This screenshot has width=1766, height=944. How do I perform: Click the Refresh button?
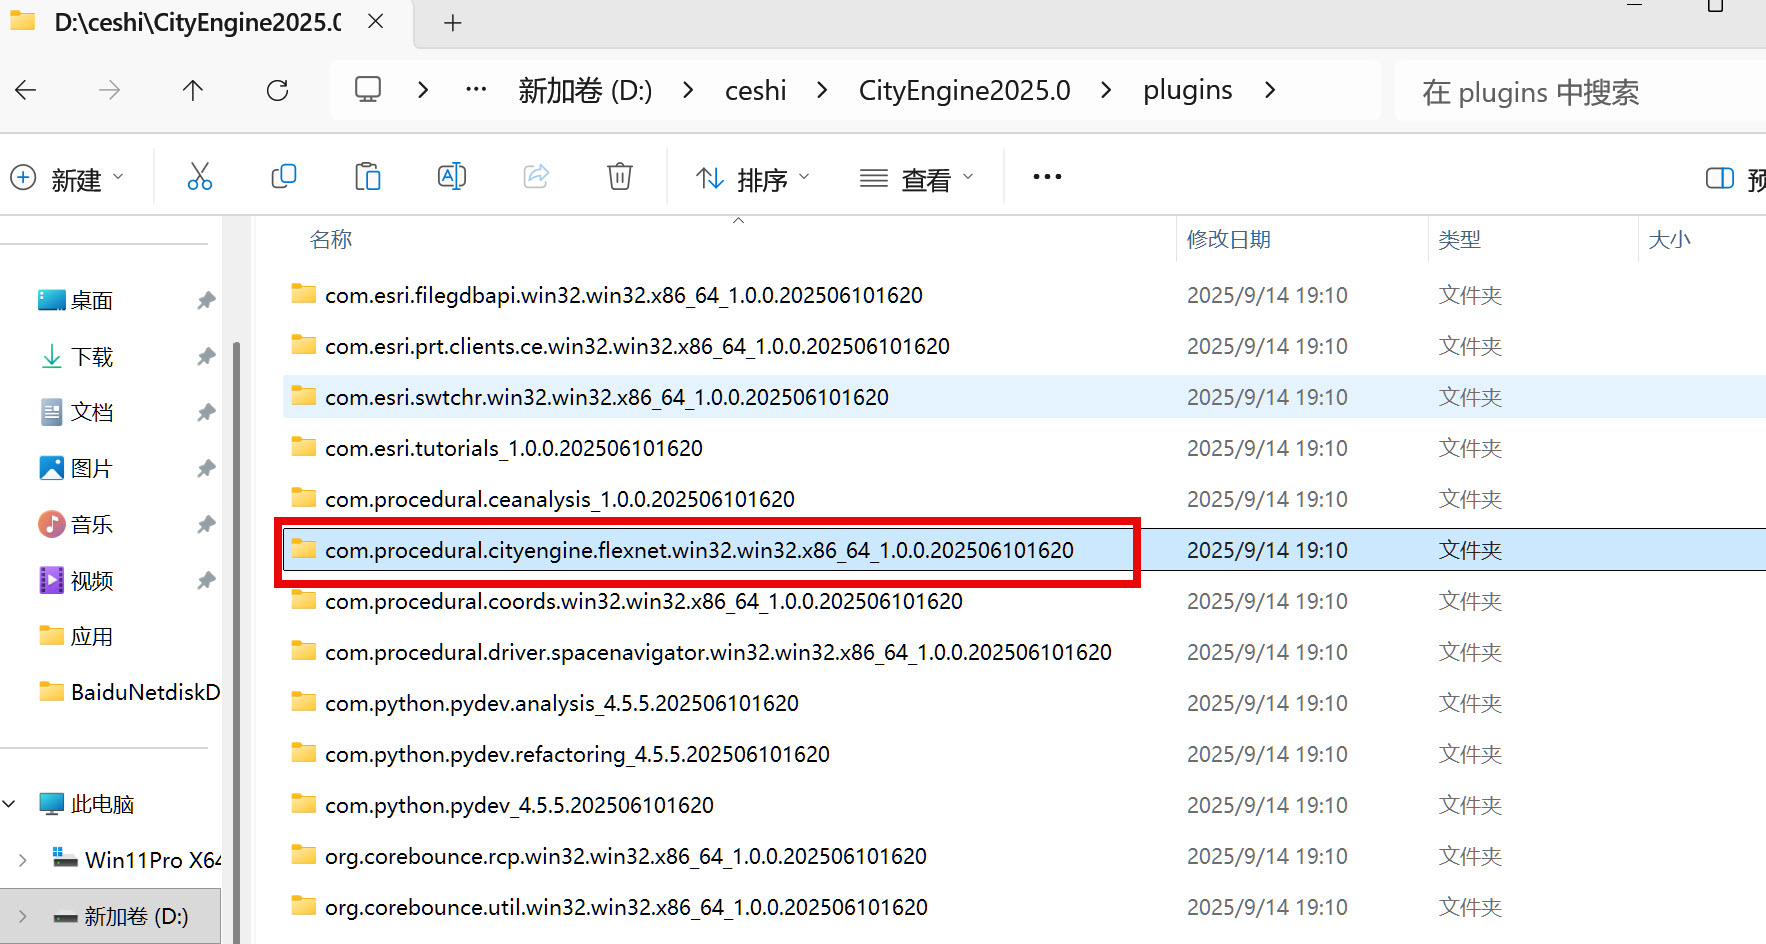(277, 91)
